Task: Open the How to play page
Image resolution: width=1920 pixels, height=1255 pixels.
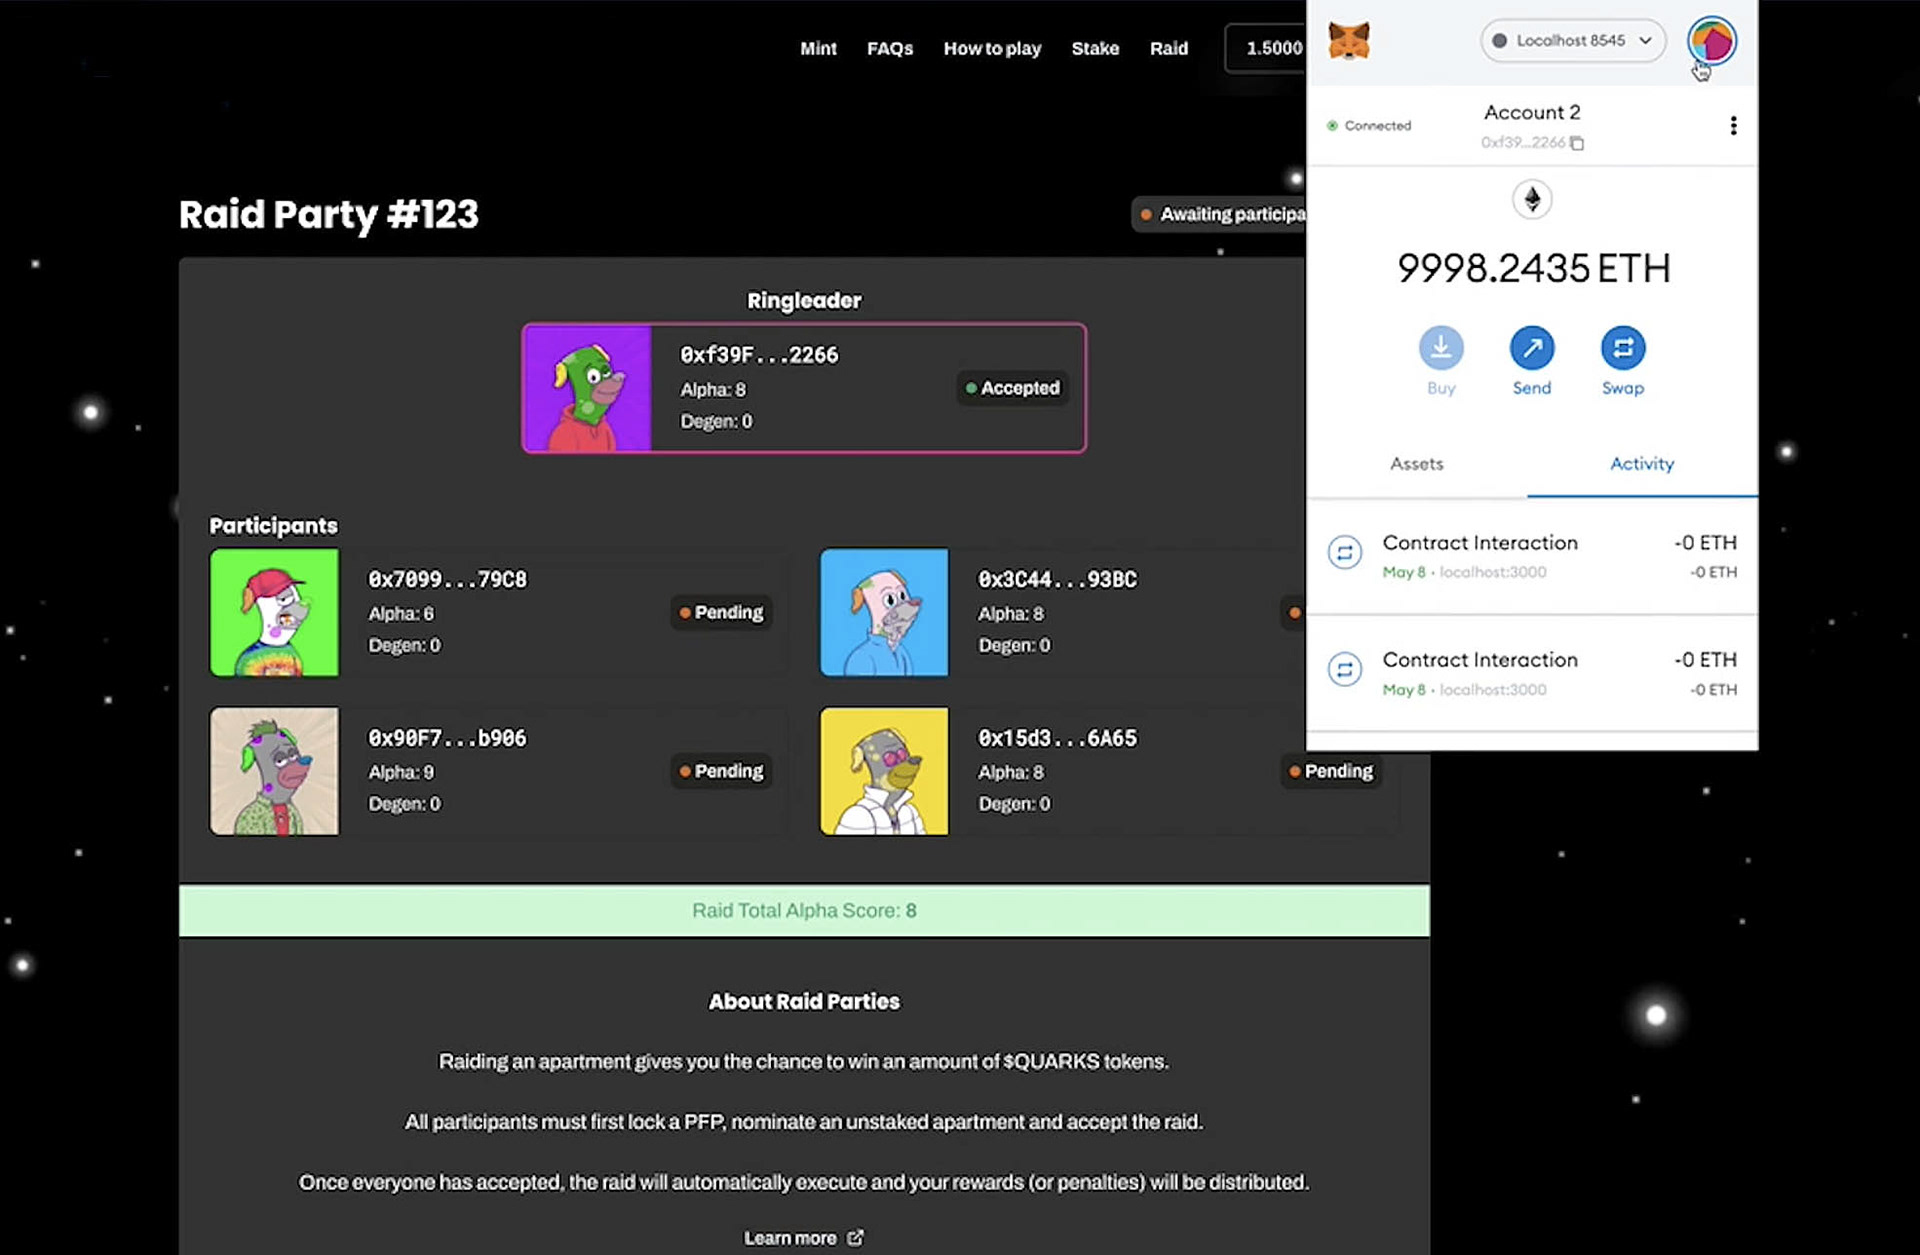Action: (991, 48)
